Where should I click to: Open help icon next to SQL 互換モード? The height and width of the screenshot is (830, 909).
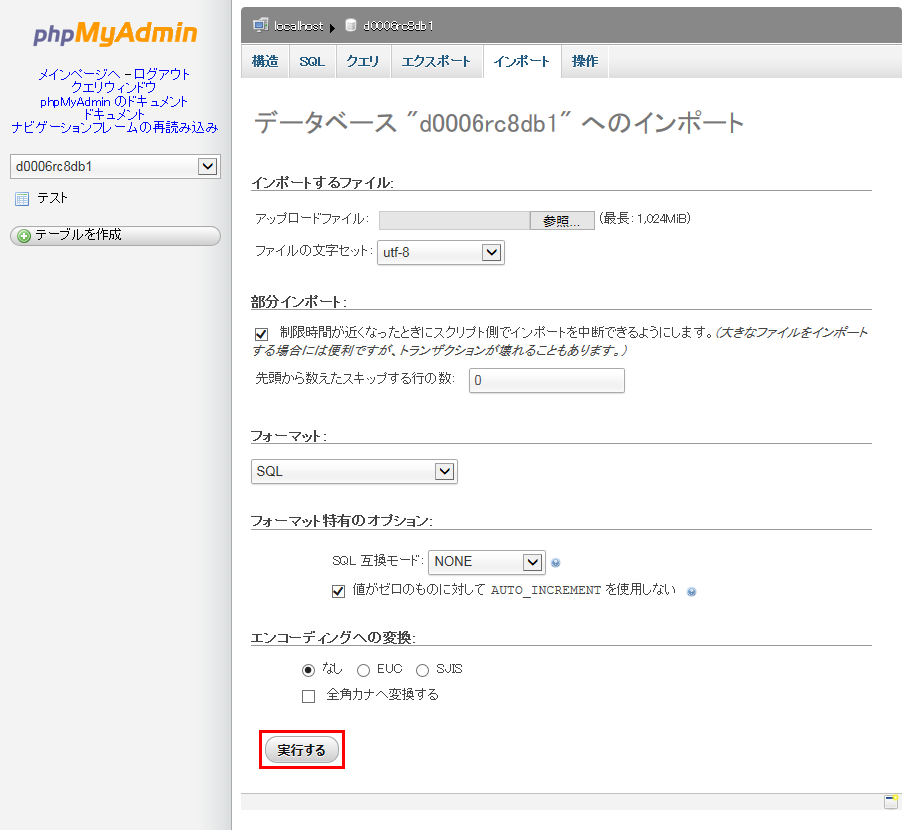tap(556, 562)
